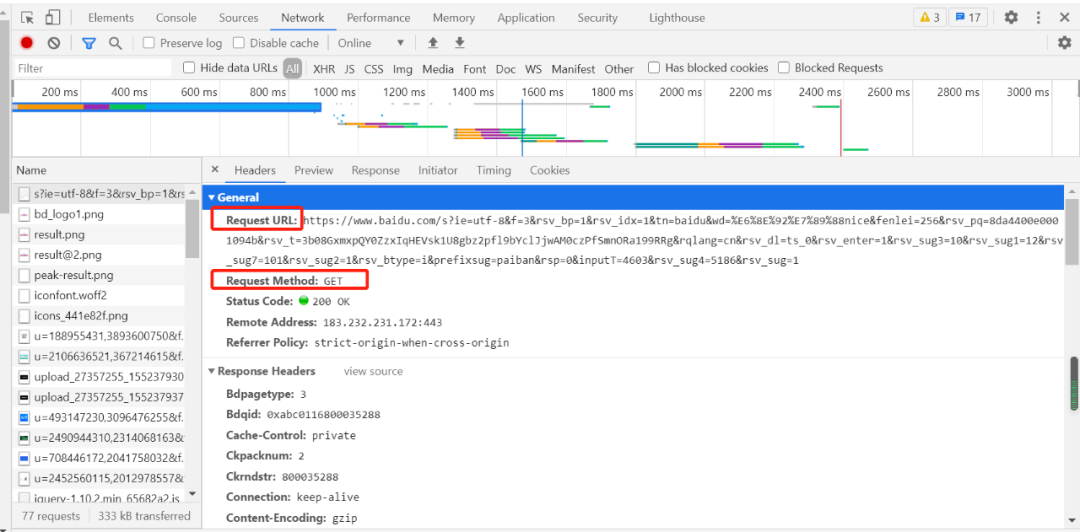Tick the Hide data URLs checkbox
Screen dimensions: 1080x532
tap(189, 68)
